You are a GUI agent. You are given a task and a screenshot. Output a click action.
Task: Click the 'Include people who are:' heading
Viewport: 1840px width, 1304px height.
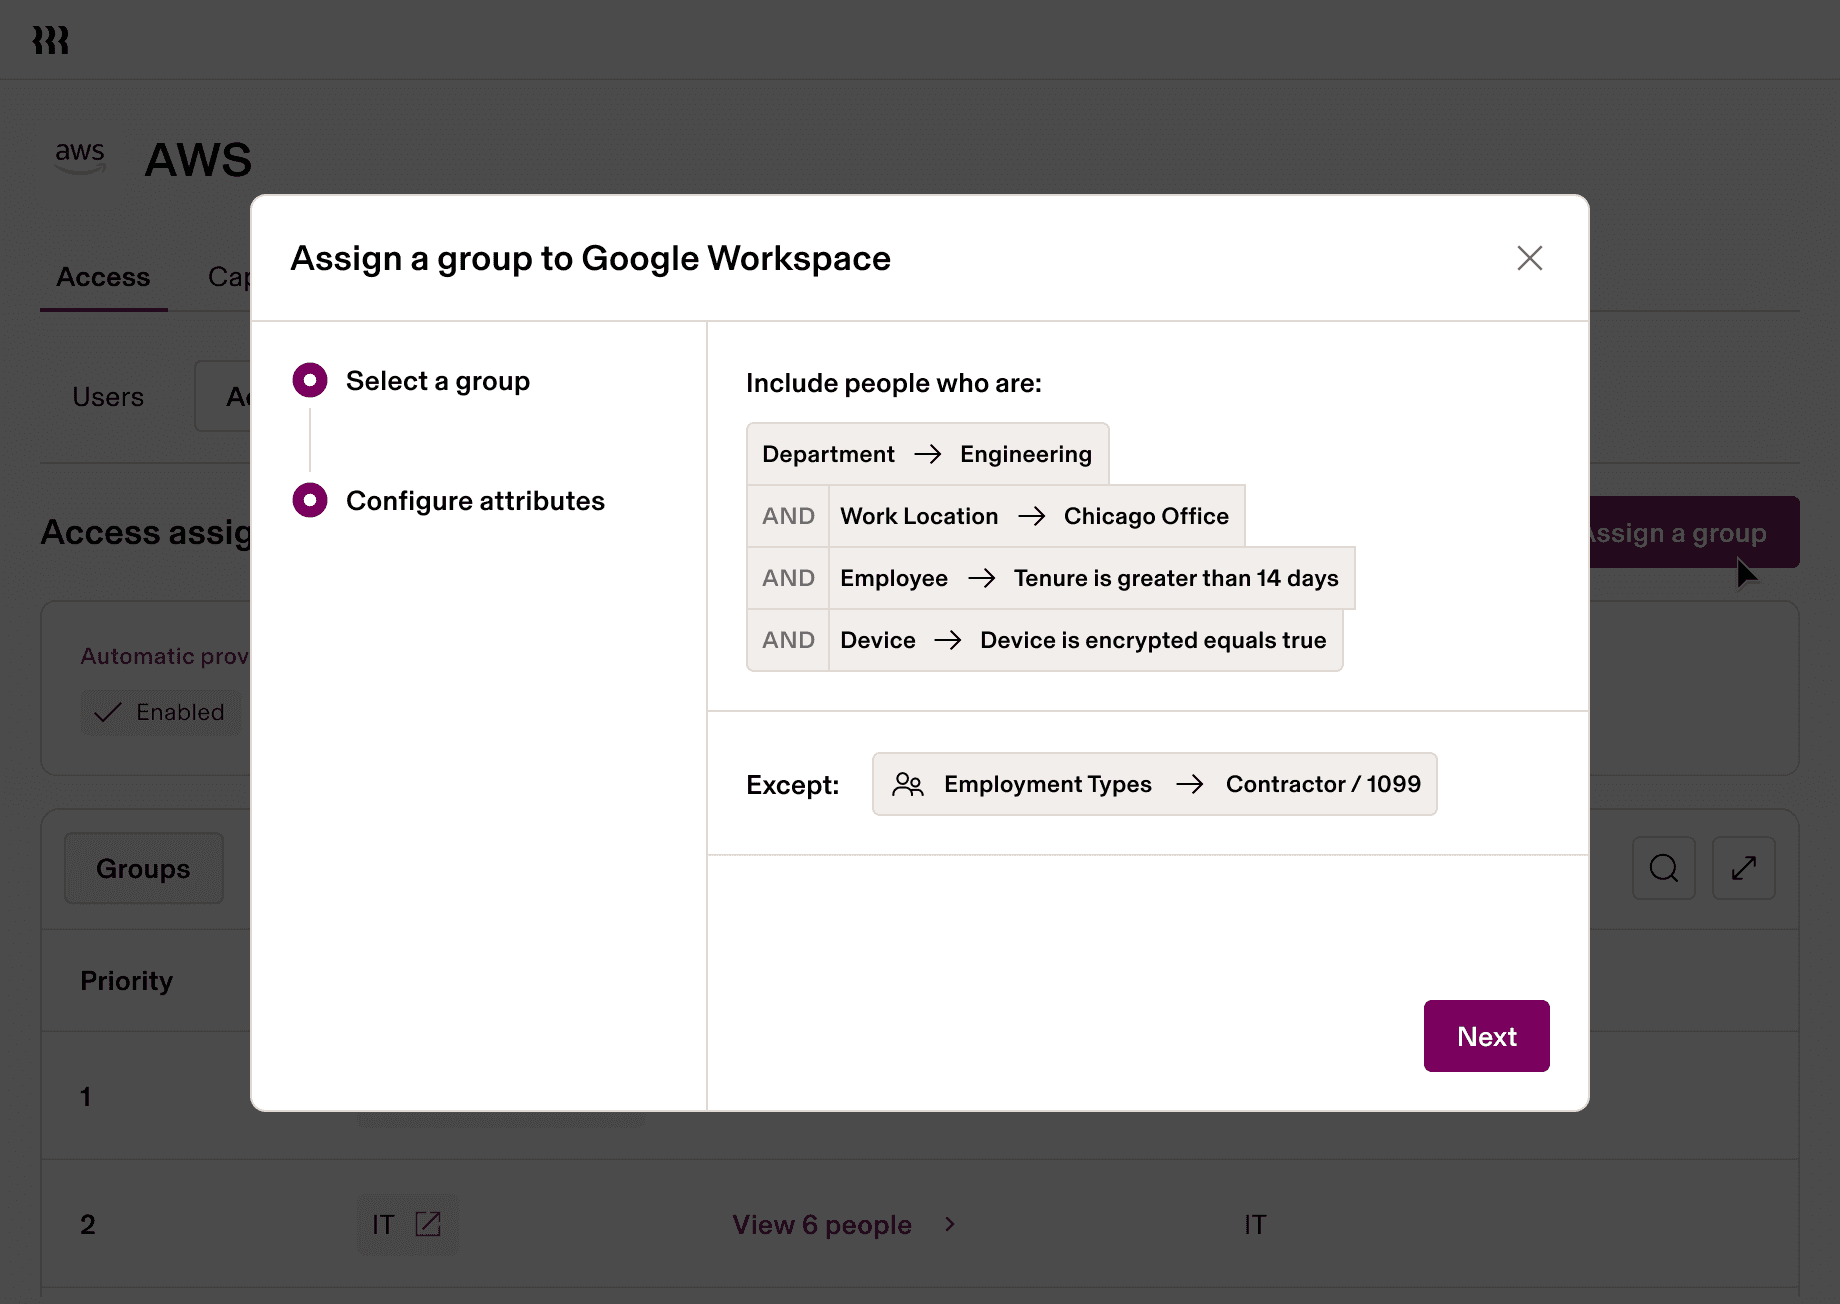tap(894, 383)
